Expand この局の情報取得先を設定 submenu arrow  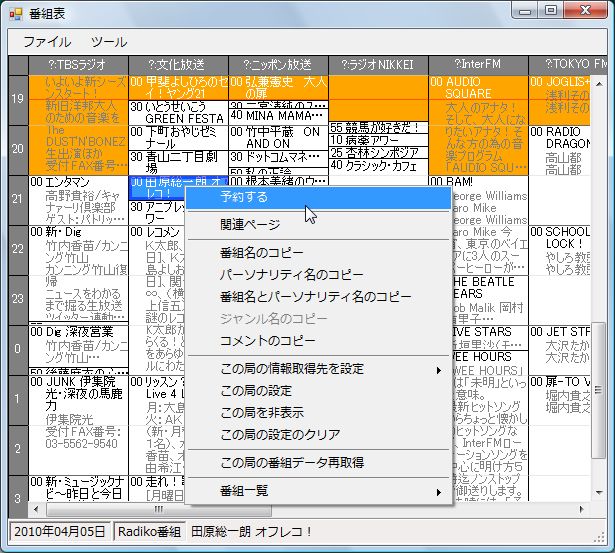439,370
